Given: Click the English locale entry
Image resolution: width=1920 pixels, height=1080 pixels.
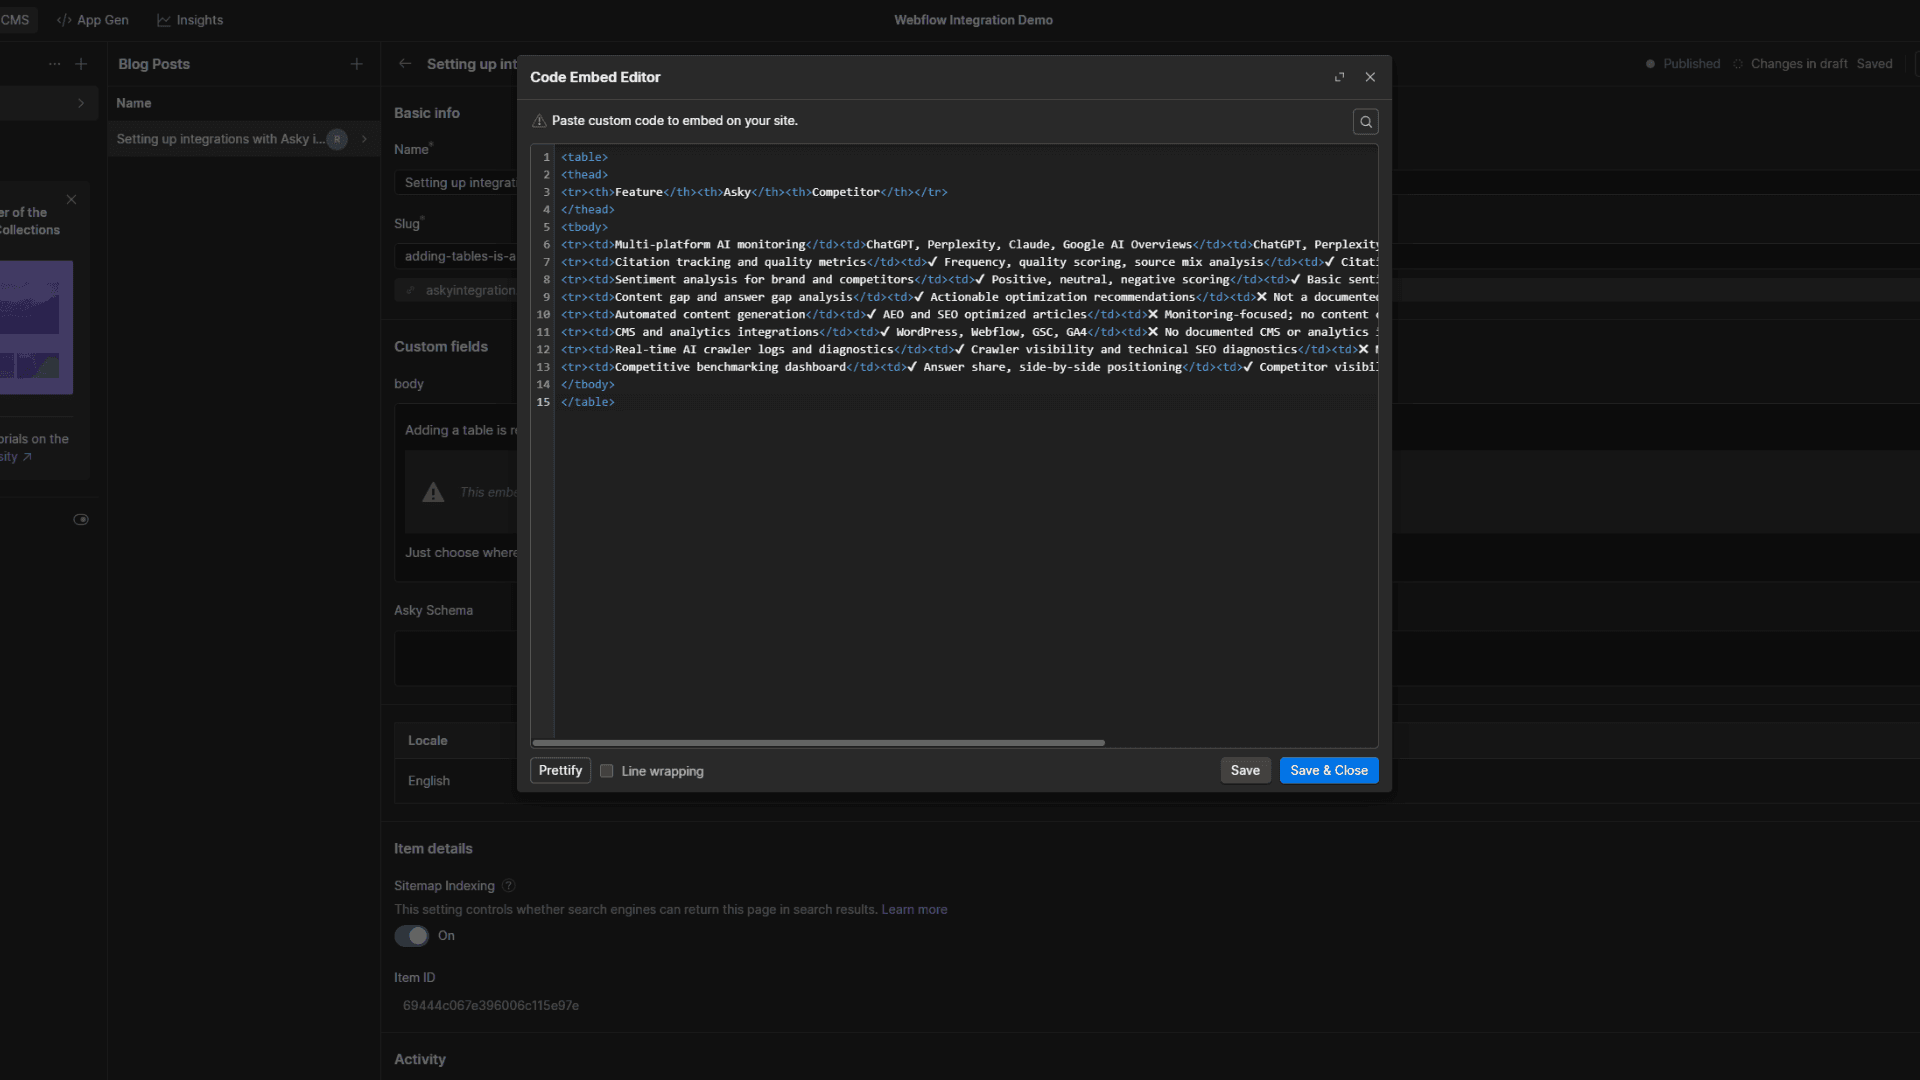Looking at the screenshot, I should [x=429, y=781].
